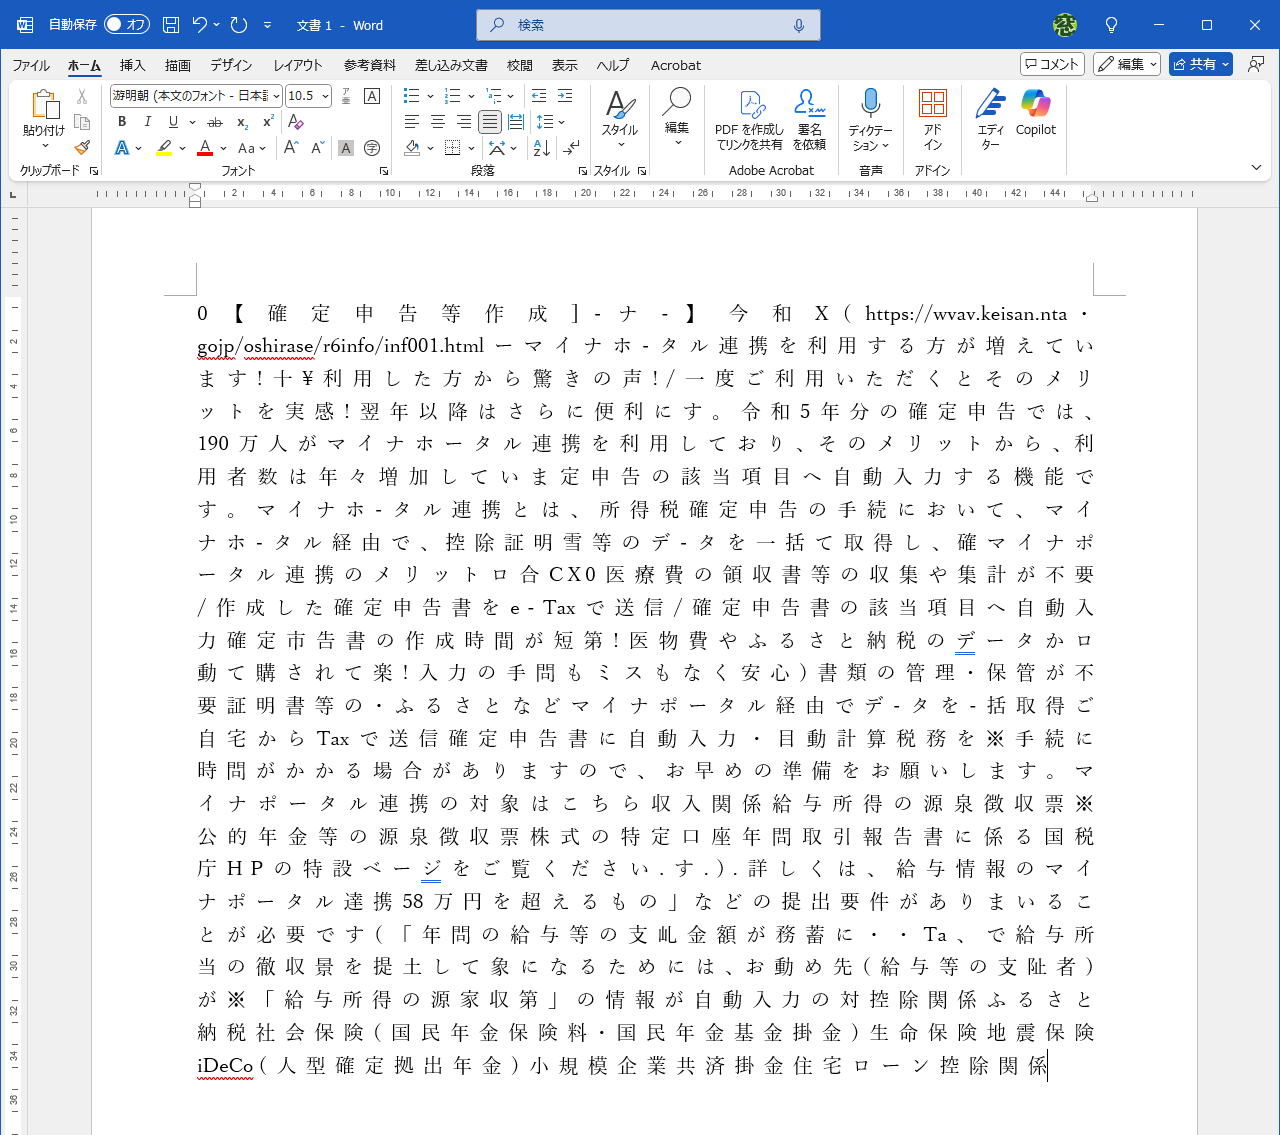1280x1135 pixels.
Task: Enable italic formatting
Action: pos(147,121)
